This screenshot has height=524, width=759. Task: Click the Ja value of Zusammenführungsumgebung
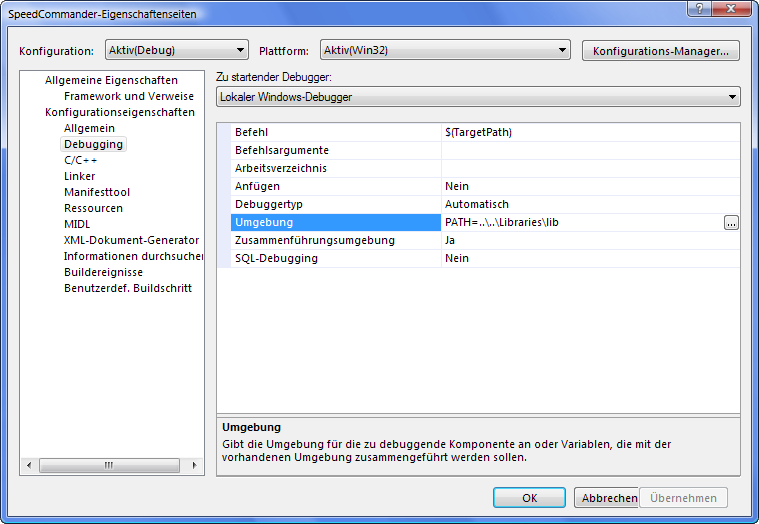[591, 240]
